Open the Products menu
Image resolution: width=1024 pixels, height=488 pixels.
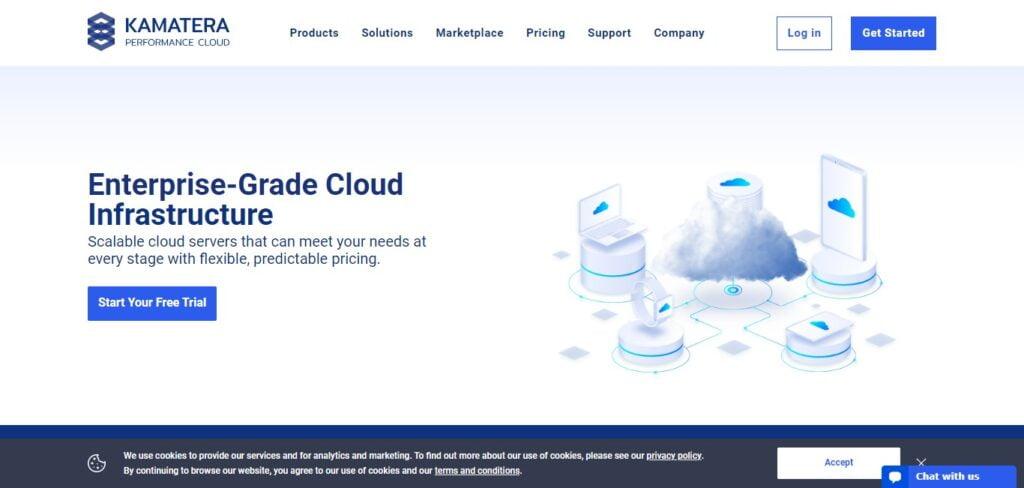[314, 33]
